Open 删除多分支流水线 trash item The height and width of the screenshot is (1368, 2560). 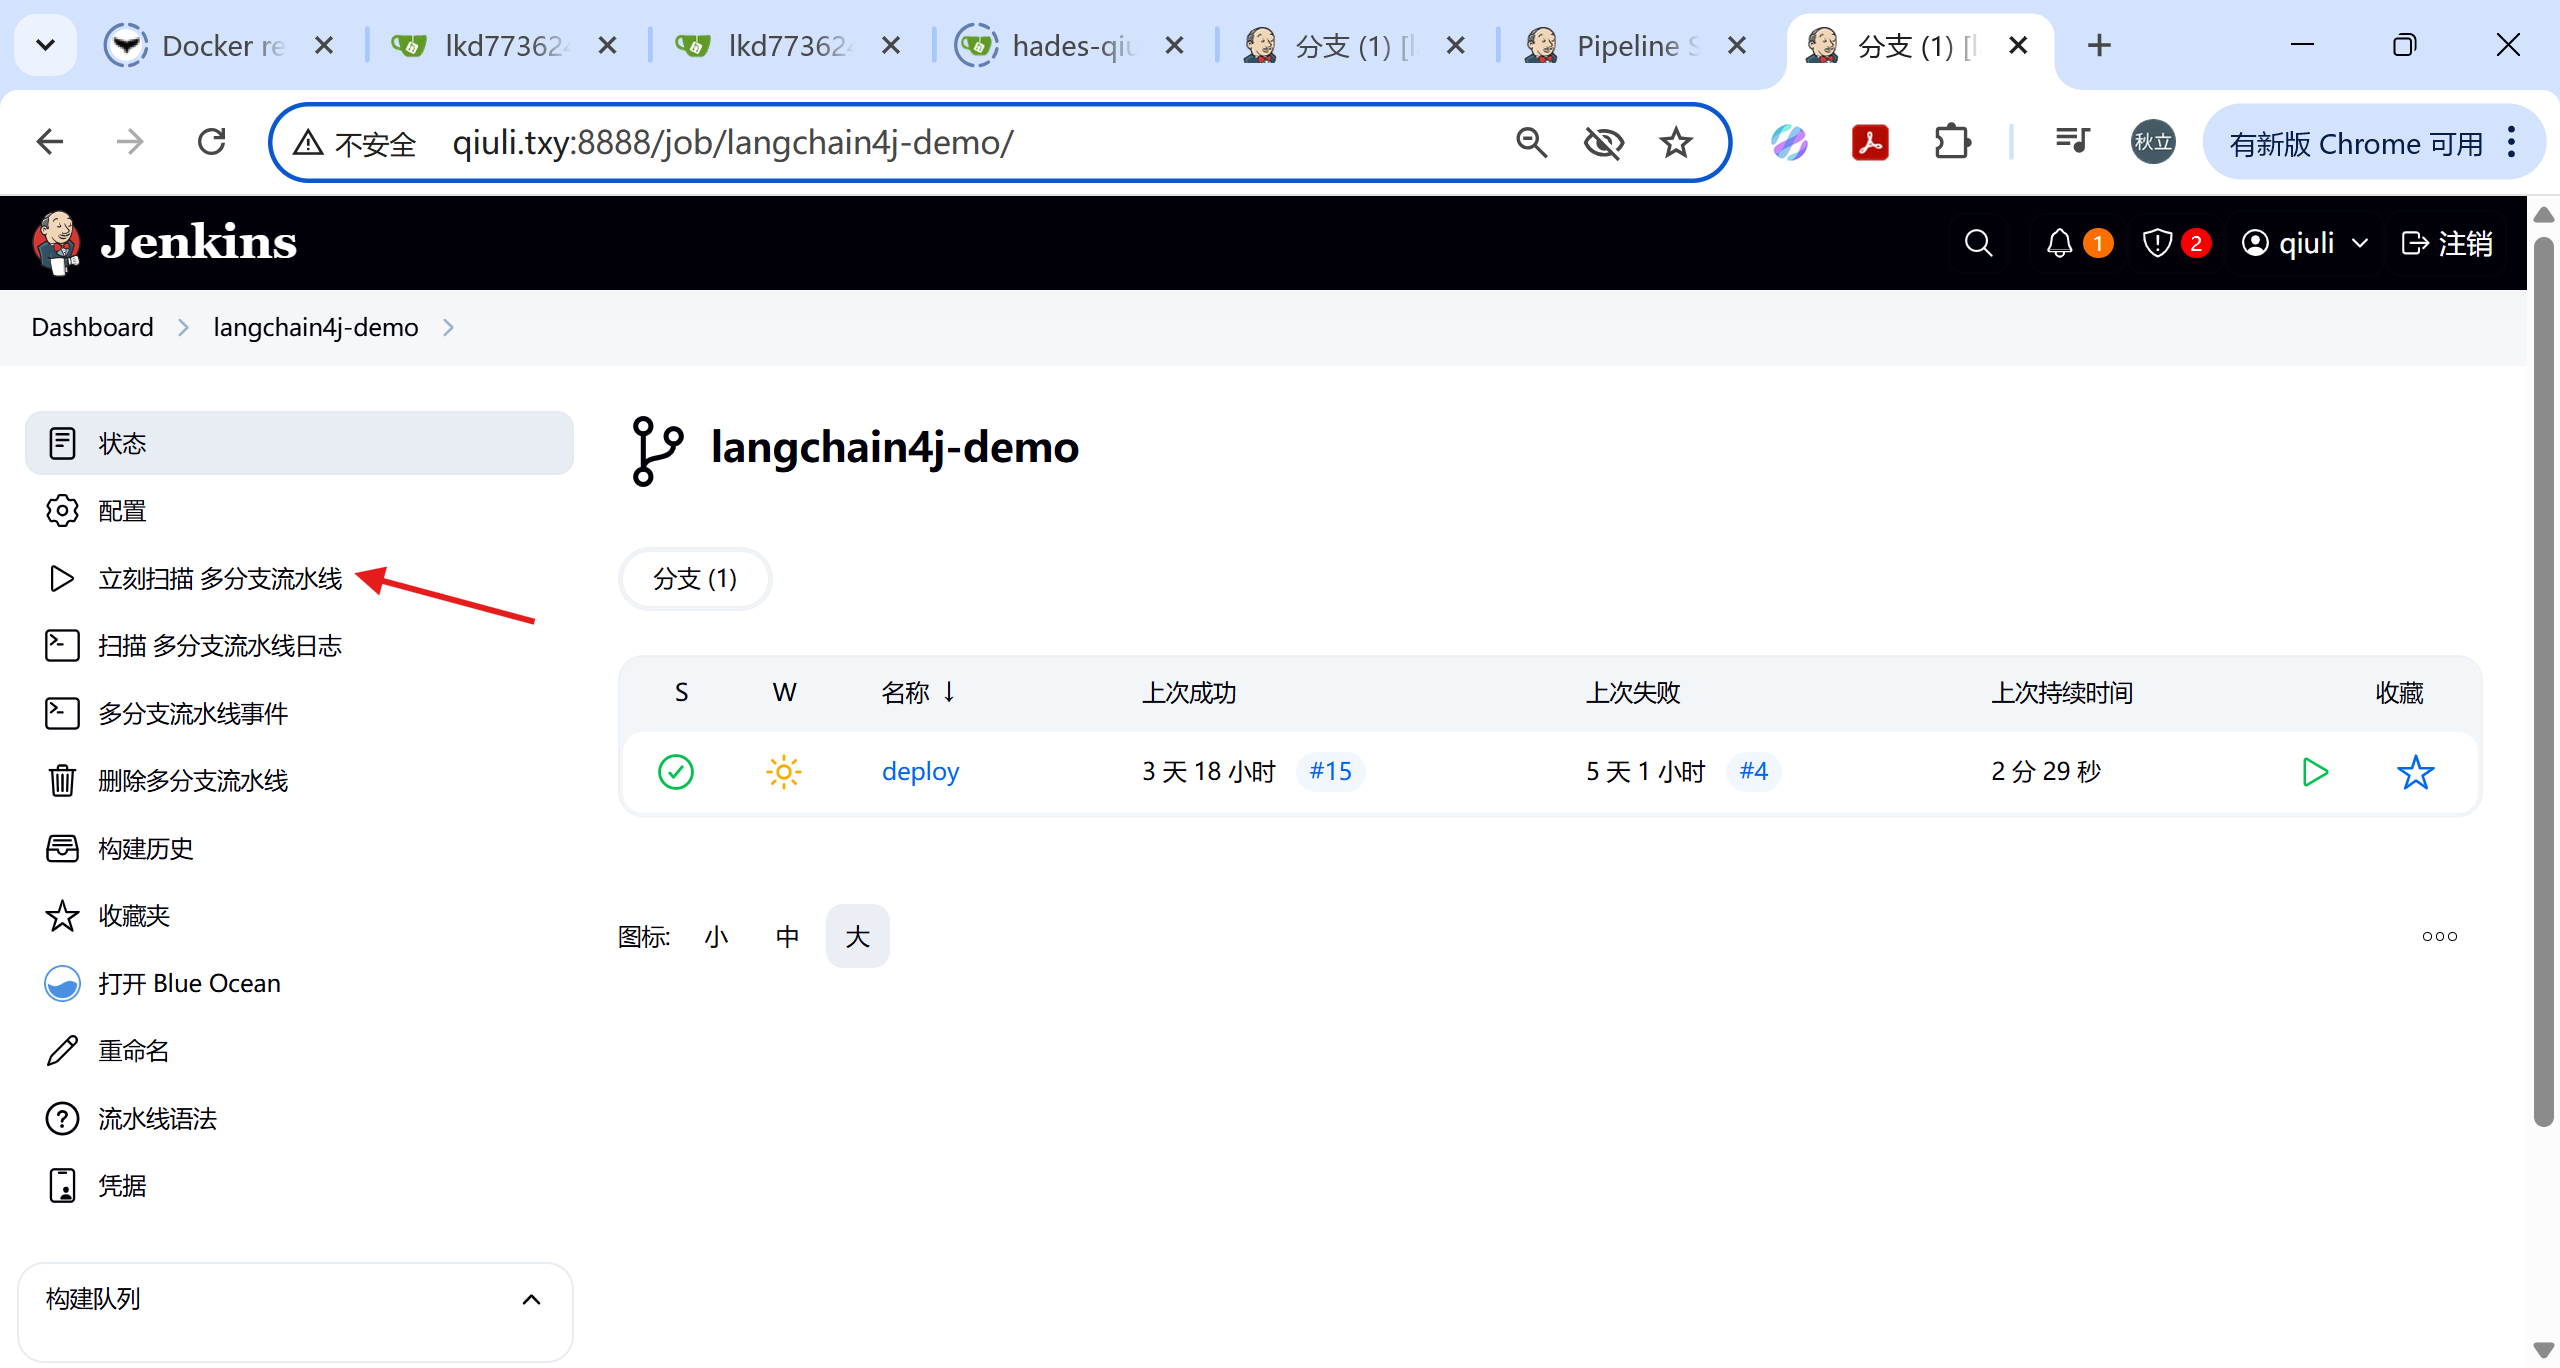(192, 781)
